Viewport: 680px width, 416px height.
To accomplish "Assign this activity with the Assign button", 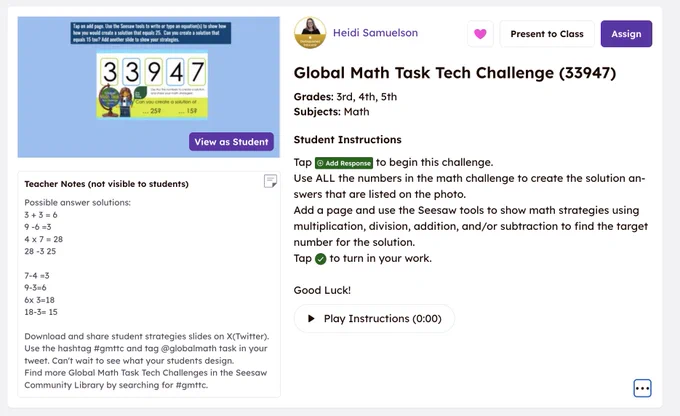I will [x=626, y=34].
